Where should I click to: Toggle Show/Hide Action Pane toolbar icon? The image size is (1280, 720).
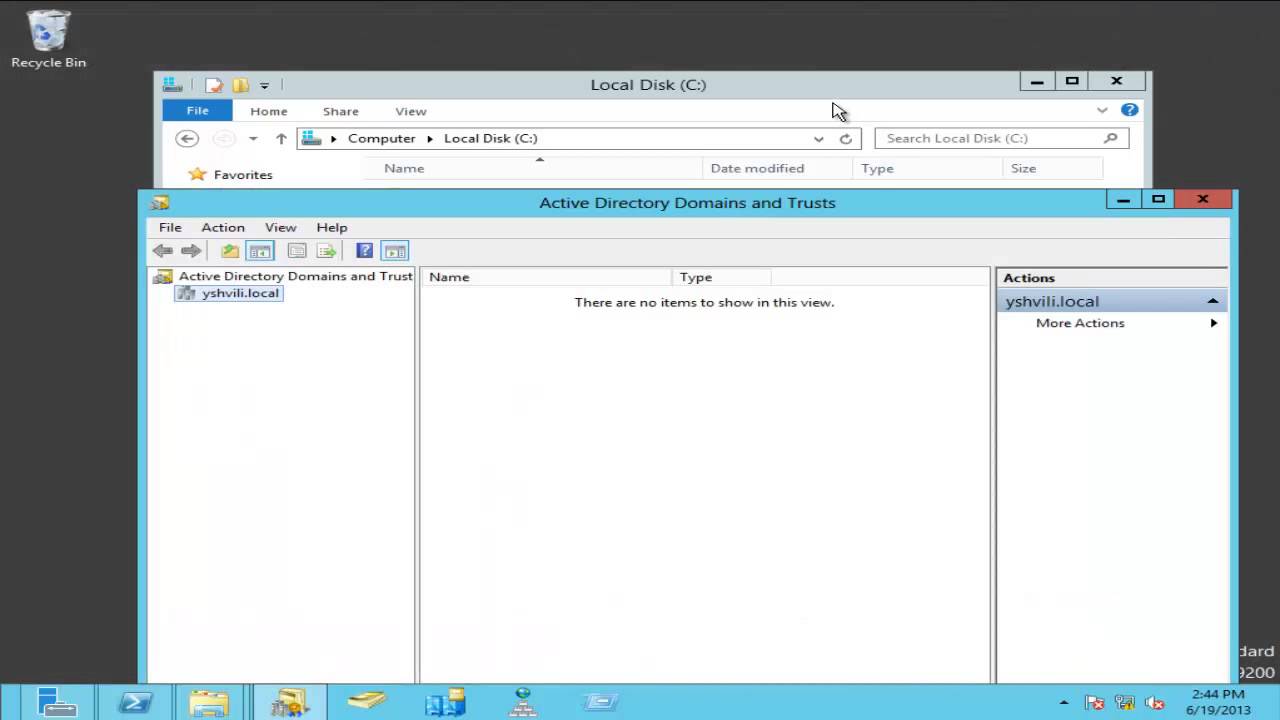[395, 251]
